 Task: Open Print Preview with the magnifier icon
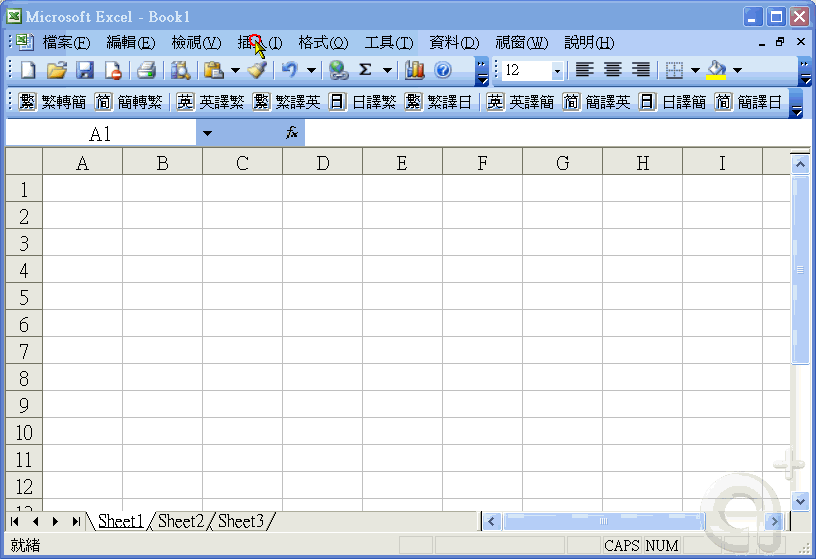pyautogui.click(x=181, y=70)
